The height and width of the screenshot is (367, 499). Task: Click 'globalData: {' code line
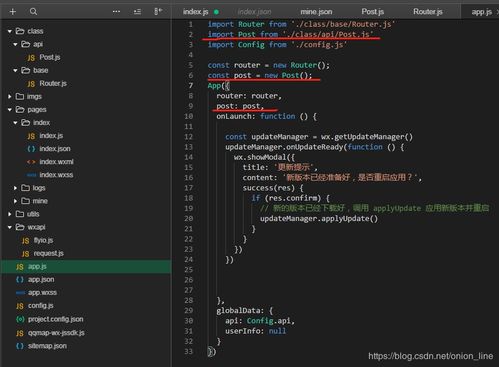[244, 311]
